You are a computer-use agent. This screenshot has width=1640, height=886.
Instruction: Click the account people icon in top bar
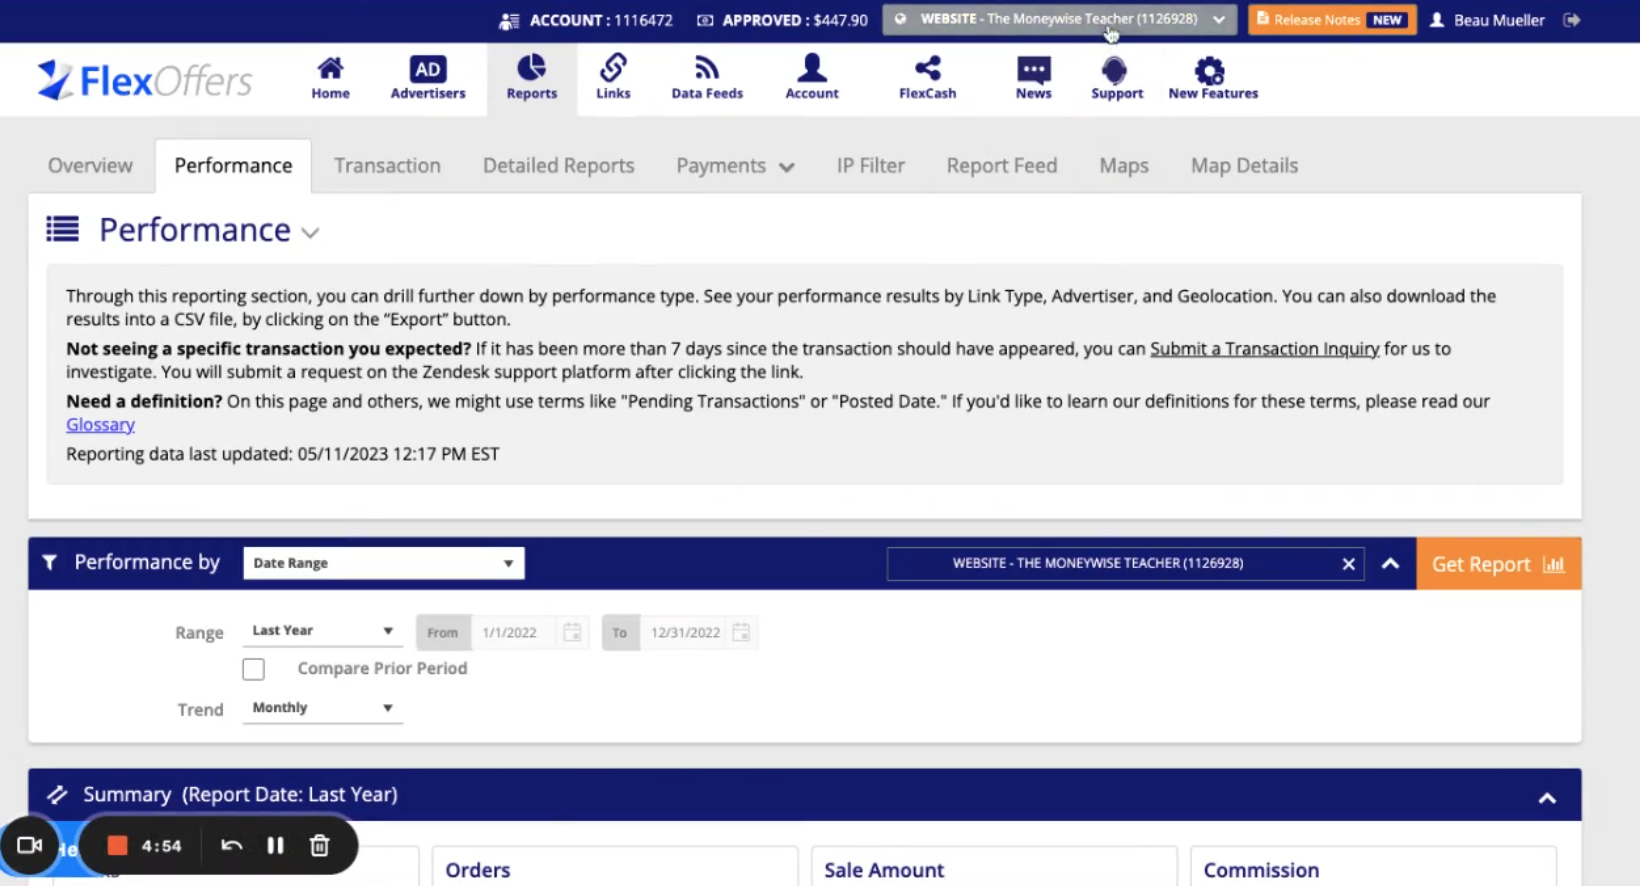(509, 20)
